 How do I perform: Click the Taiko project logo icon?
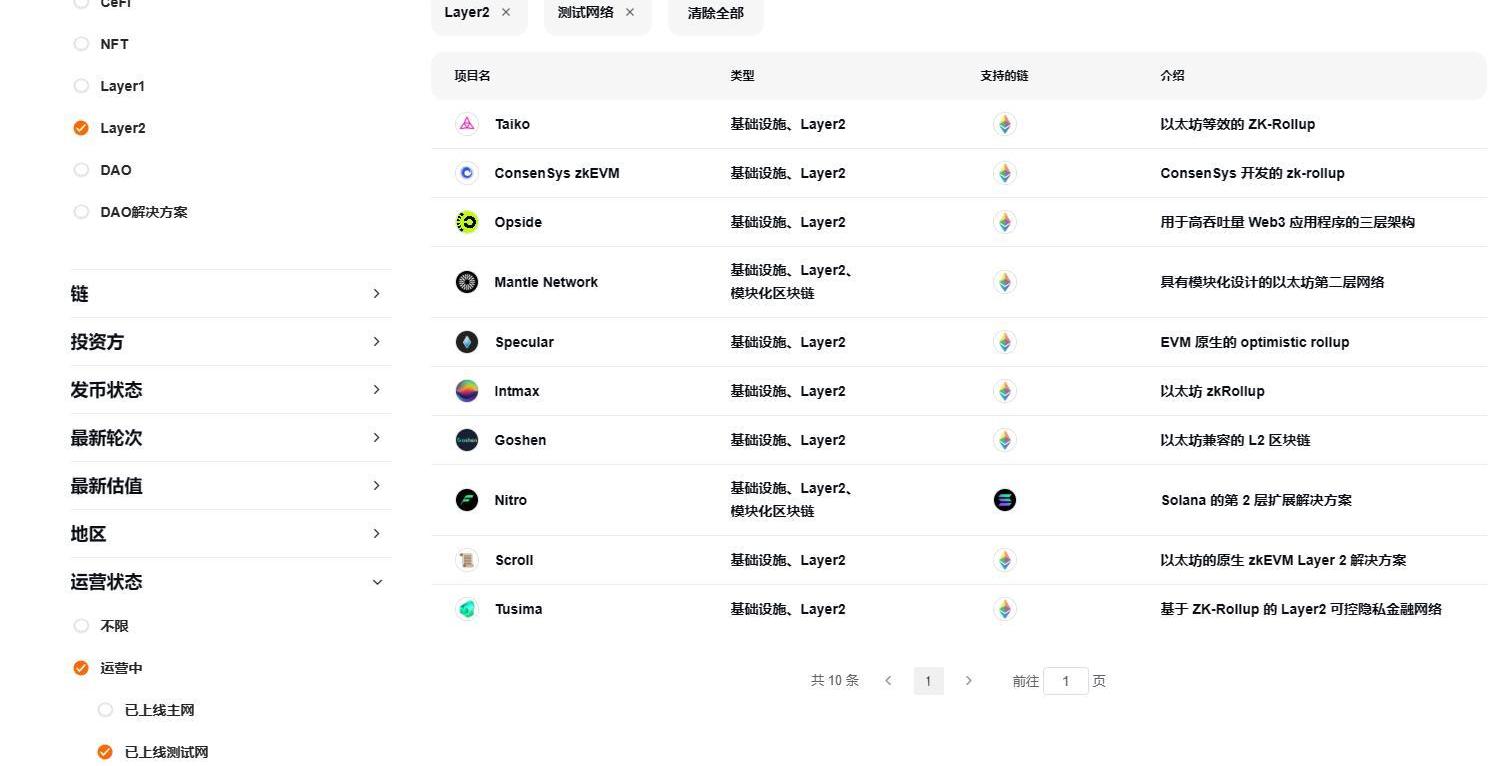[467, 124]
